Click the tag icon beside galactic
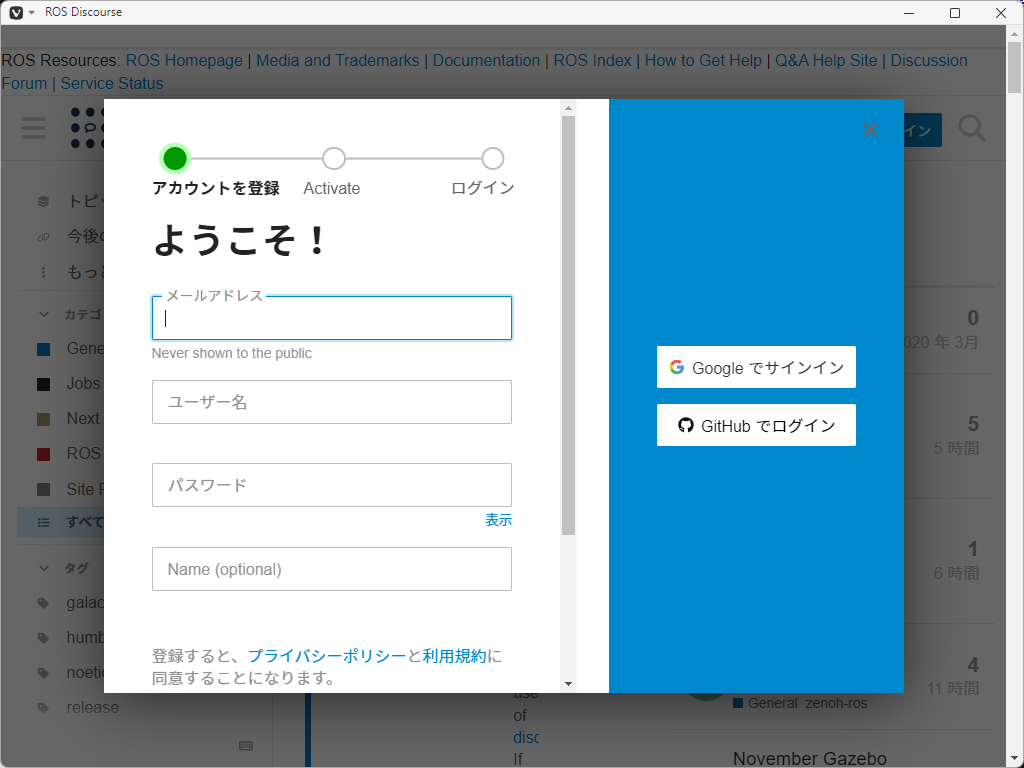This screenshot has height=768, width=1024. [43, 603]
